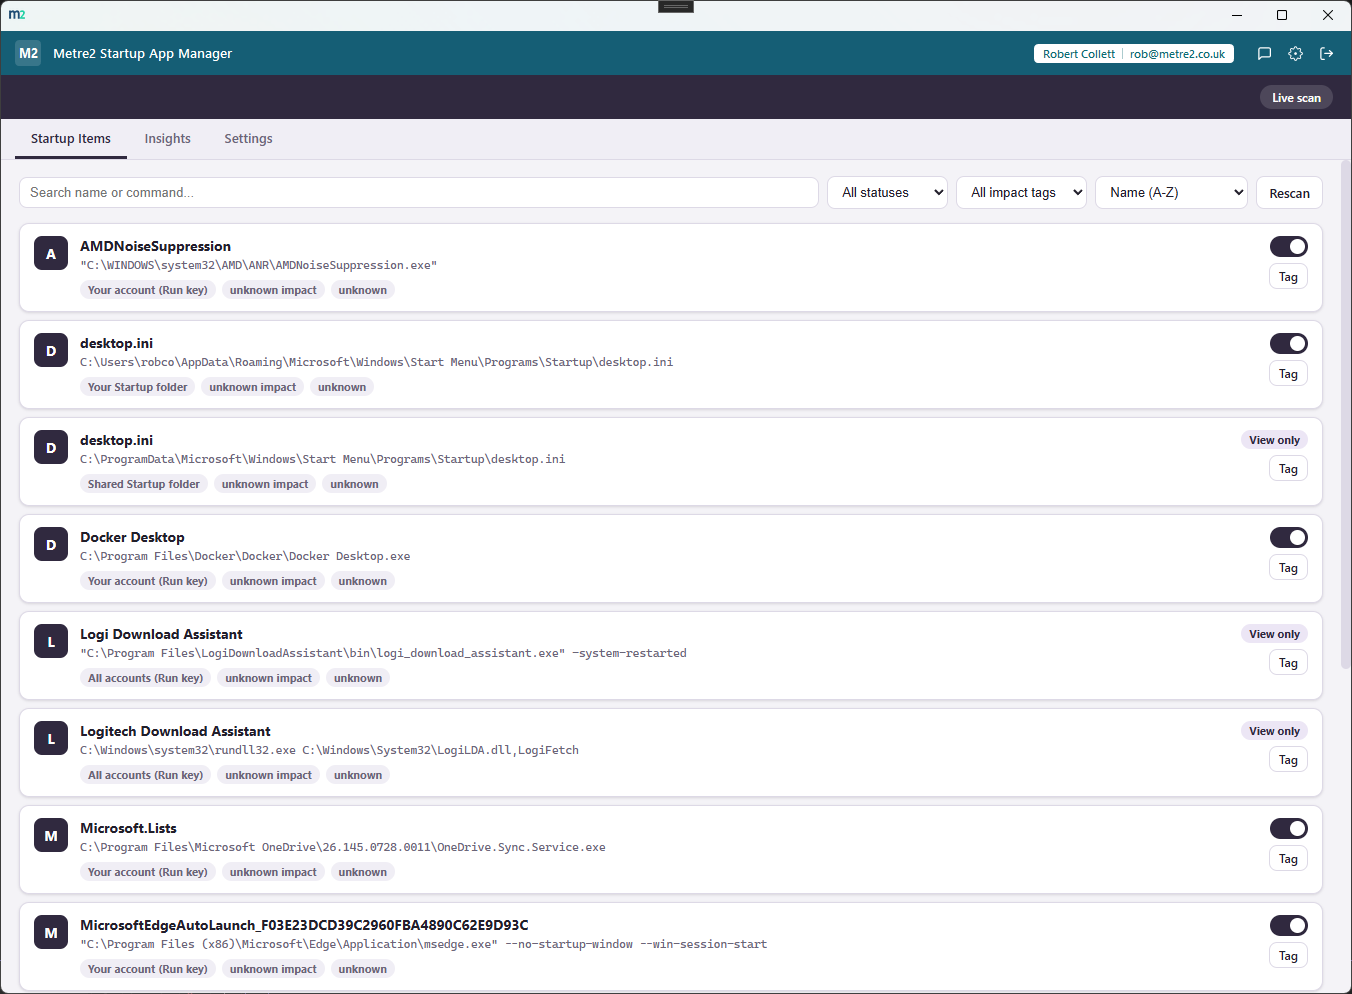
Task: Open the All statuses dropdown
Action: pos(887,193)
